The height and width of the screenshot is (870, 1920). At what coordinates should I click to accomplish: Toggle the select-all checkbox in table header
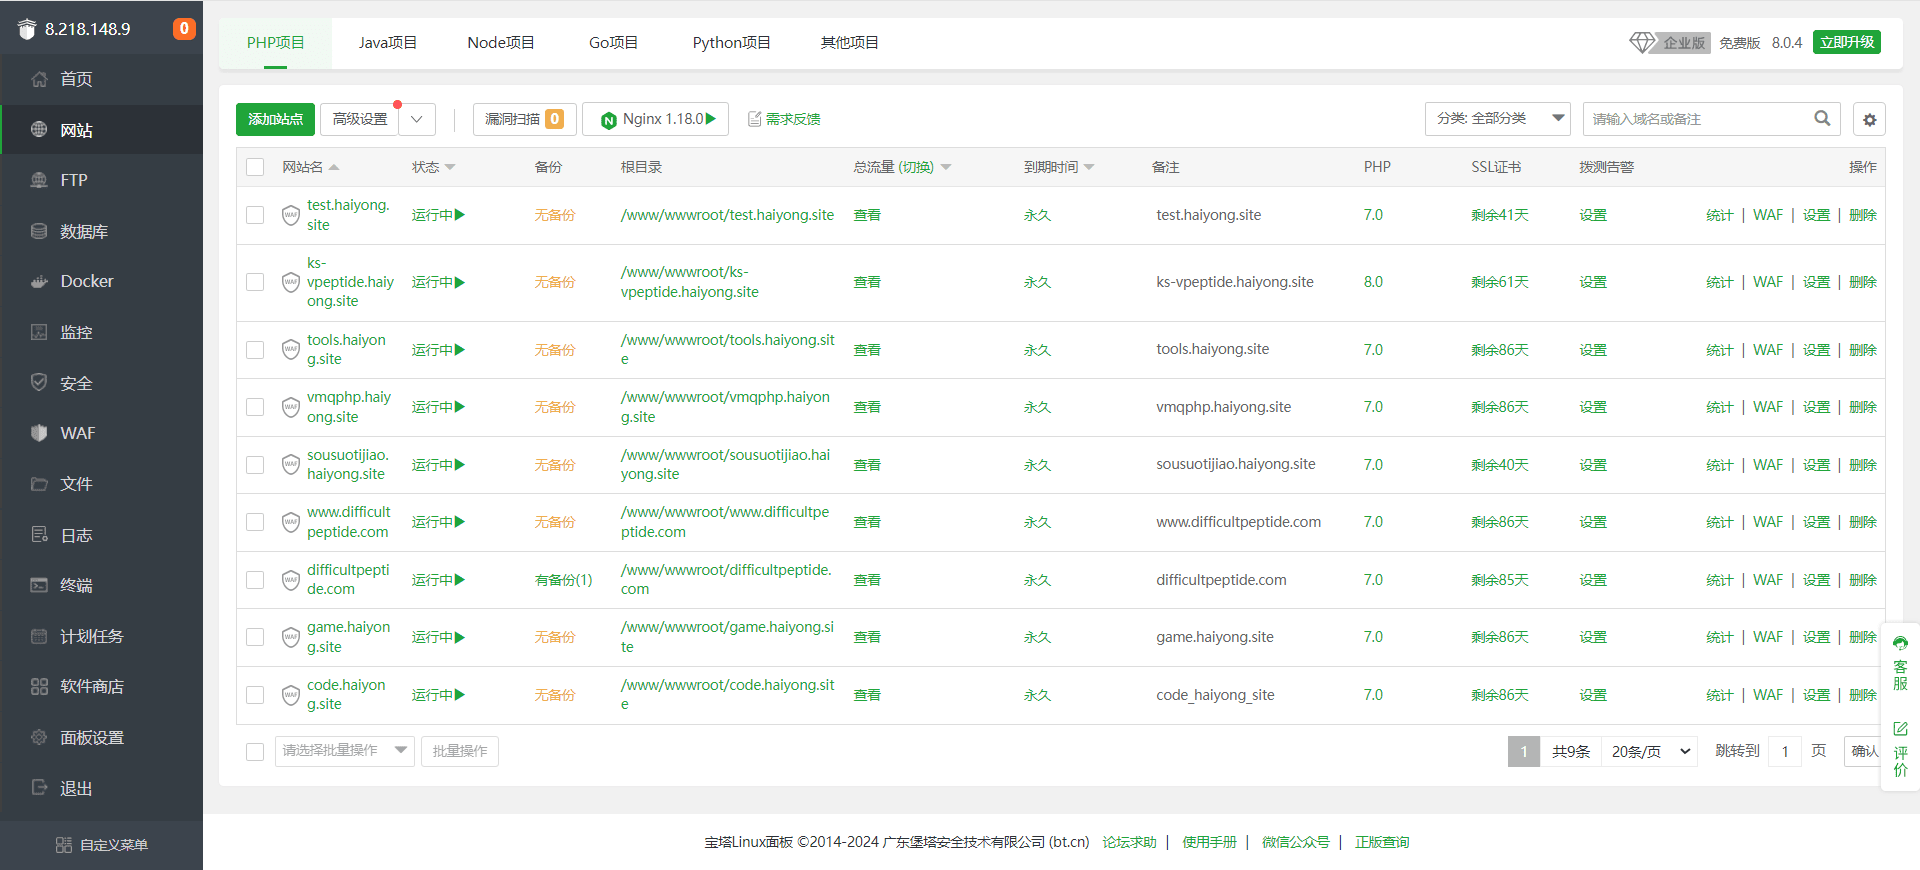[x=255, y=167]
